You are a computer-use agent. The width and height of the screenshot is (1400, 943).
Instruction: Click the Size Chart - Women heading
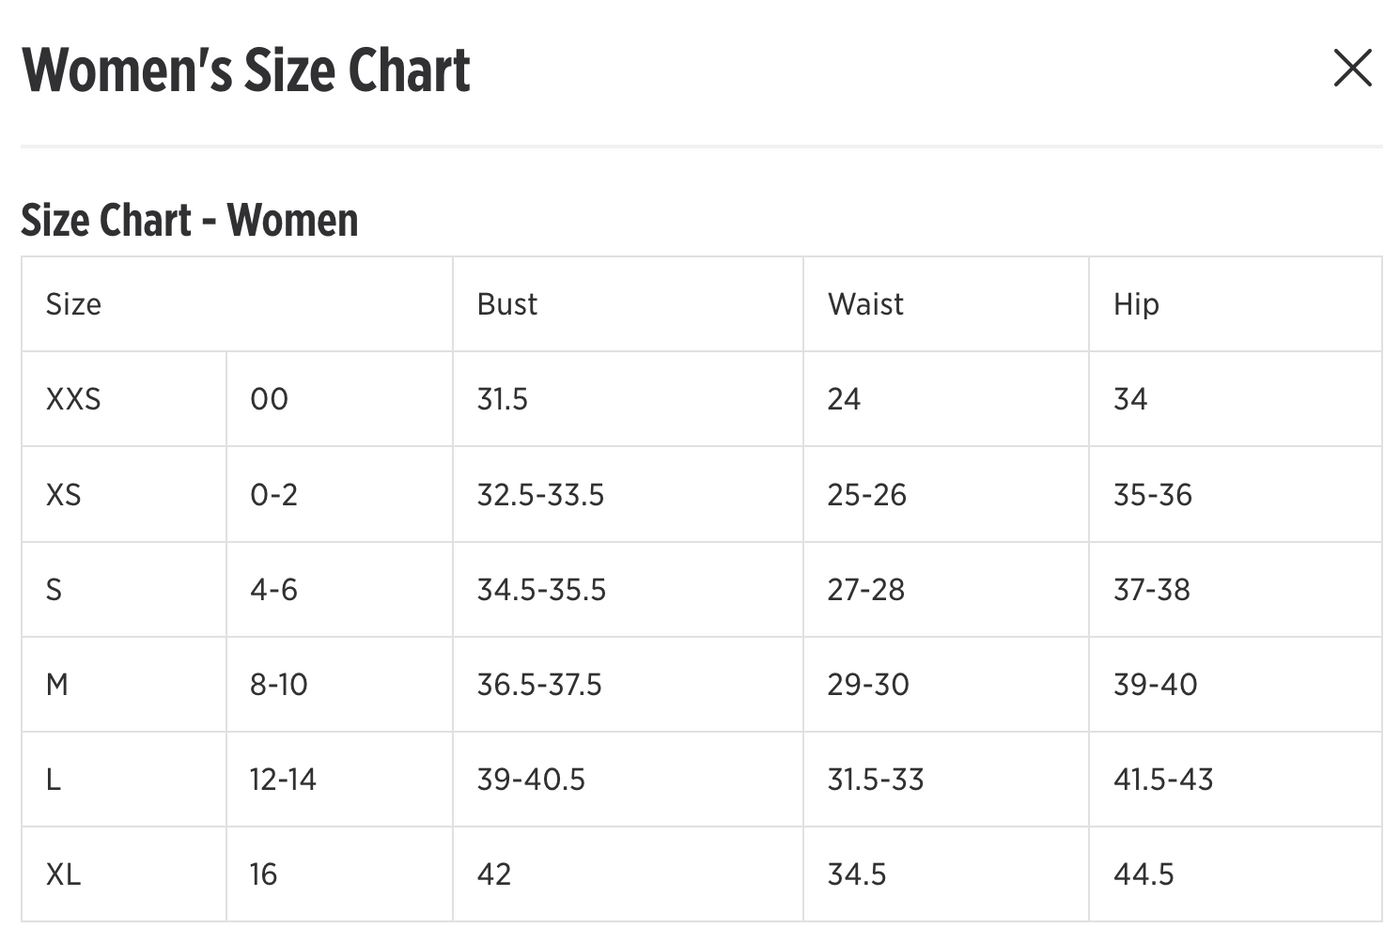189,220
